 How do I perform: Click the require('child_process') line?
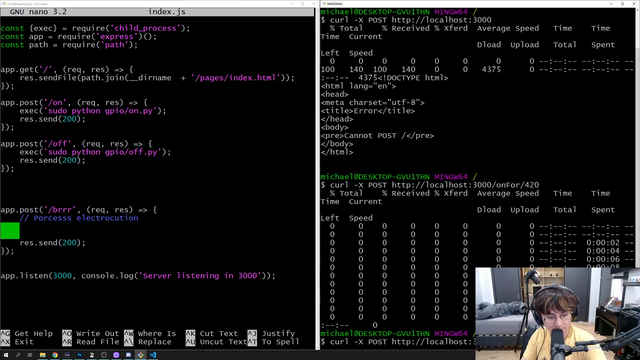(x=96, y=28)
